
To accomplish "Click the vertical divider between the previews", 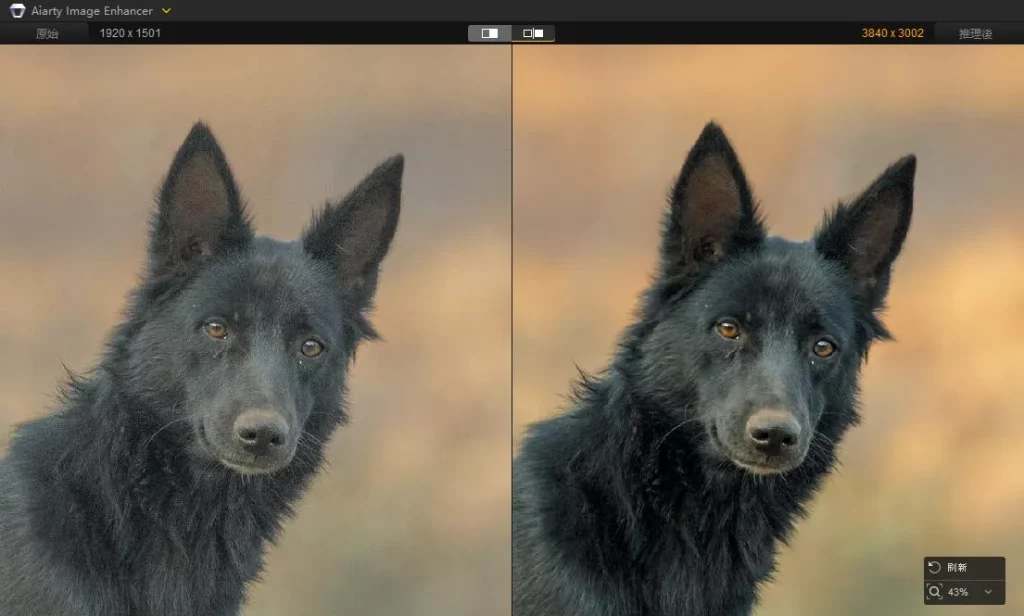I will coord(512,330).
